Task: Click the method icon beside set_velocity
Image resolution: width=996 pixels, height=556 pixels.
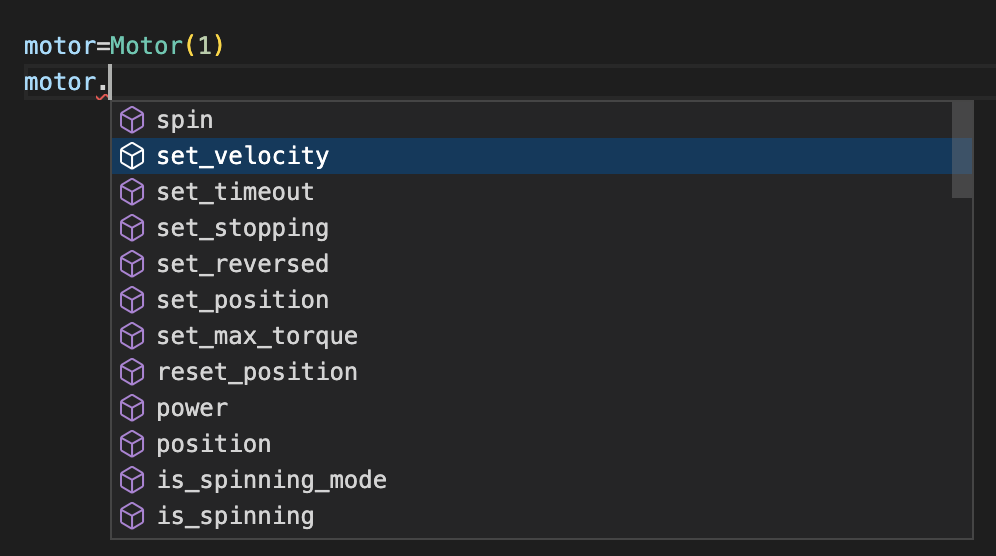Action: click(132, 156)
